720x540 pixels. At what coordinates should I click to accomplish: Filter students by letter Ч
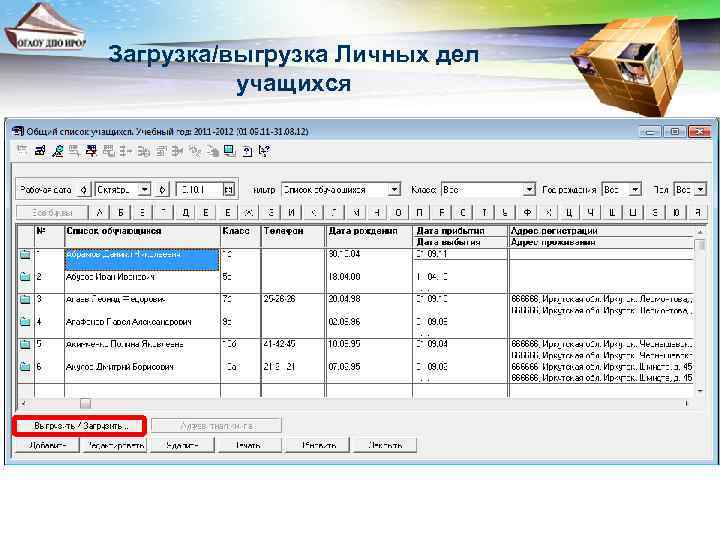(591, 213)
